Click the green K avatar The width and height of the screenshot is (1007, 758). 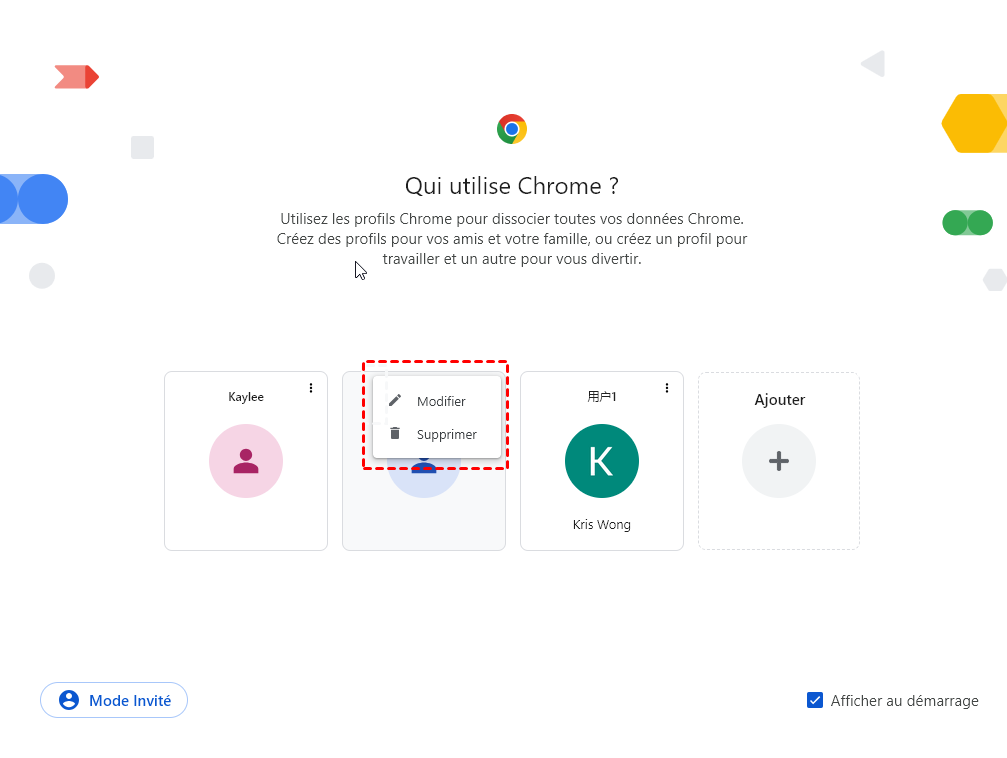point(601,461)
